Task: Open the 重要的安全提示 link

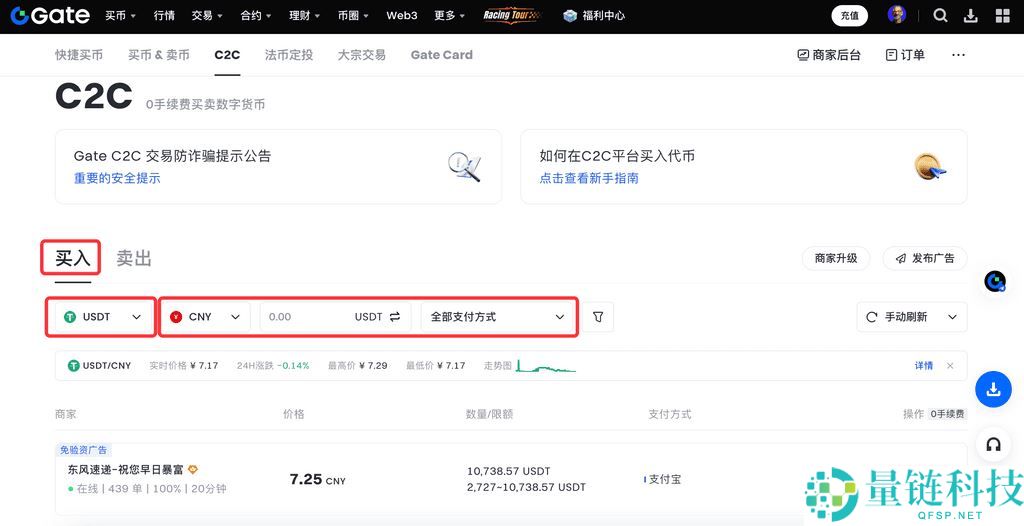Action: tap(117, 178)
